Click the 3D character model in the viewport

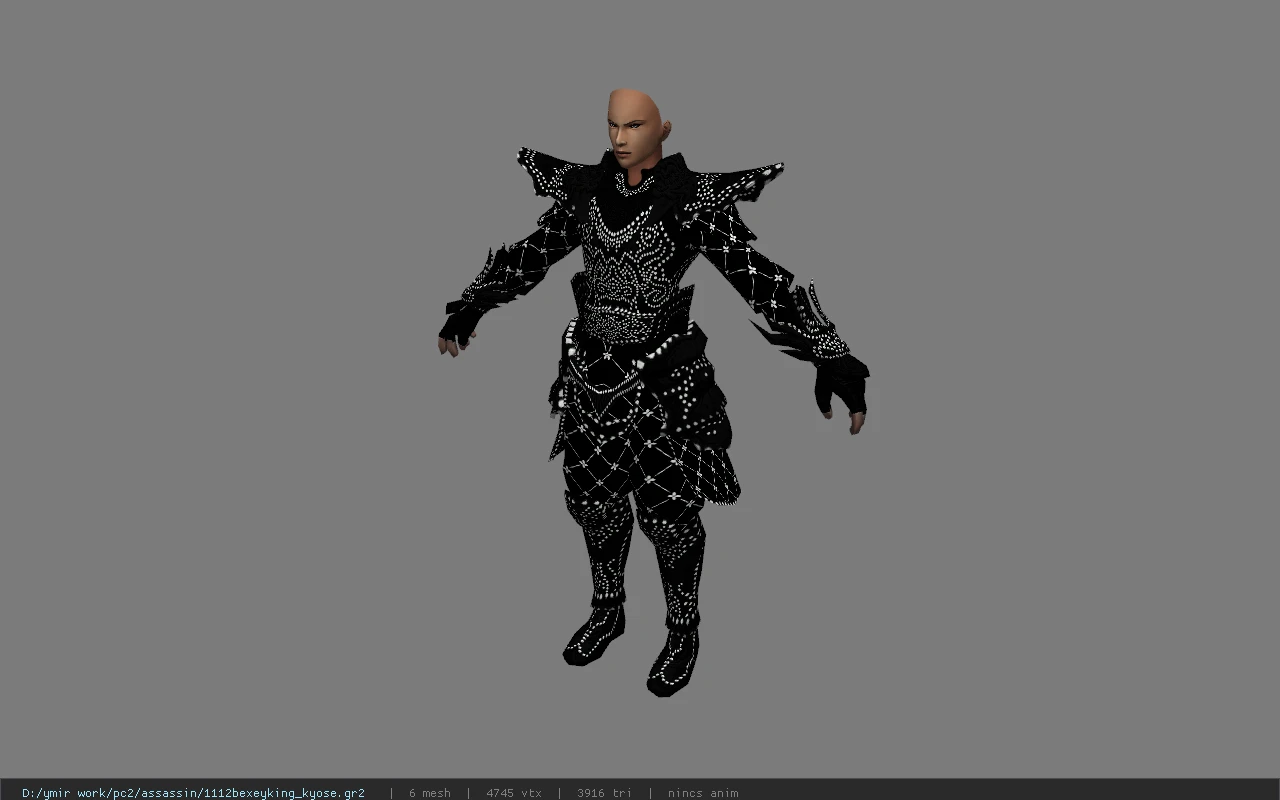point(652,393)
